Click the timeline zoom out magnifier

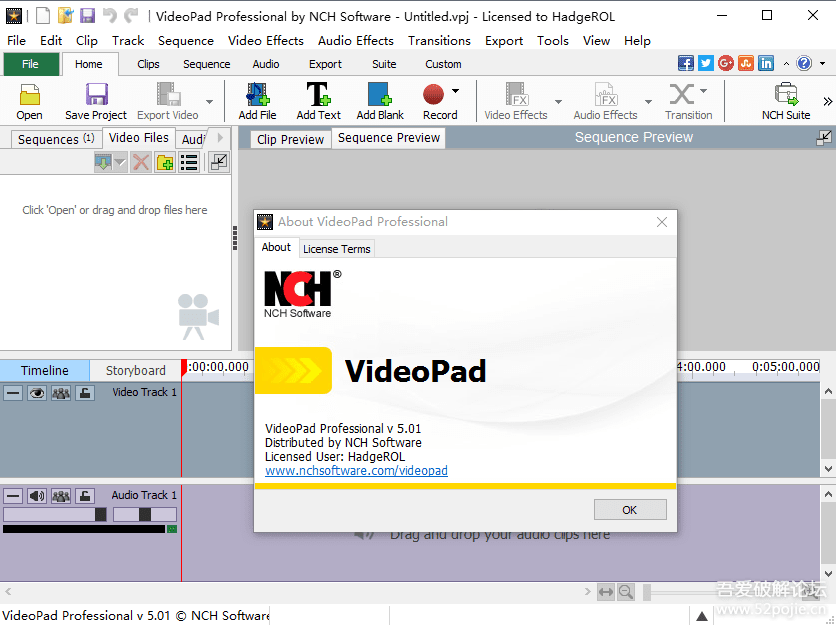(x=625, y=592)
